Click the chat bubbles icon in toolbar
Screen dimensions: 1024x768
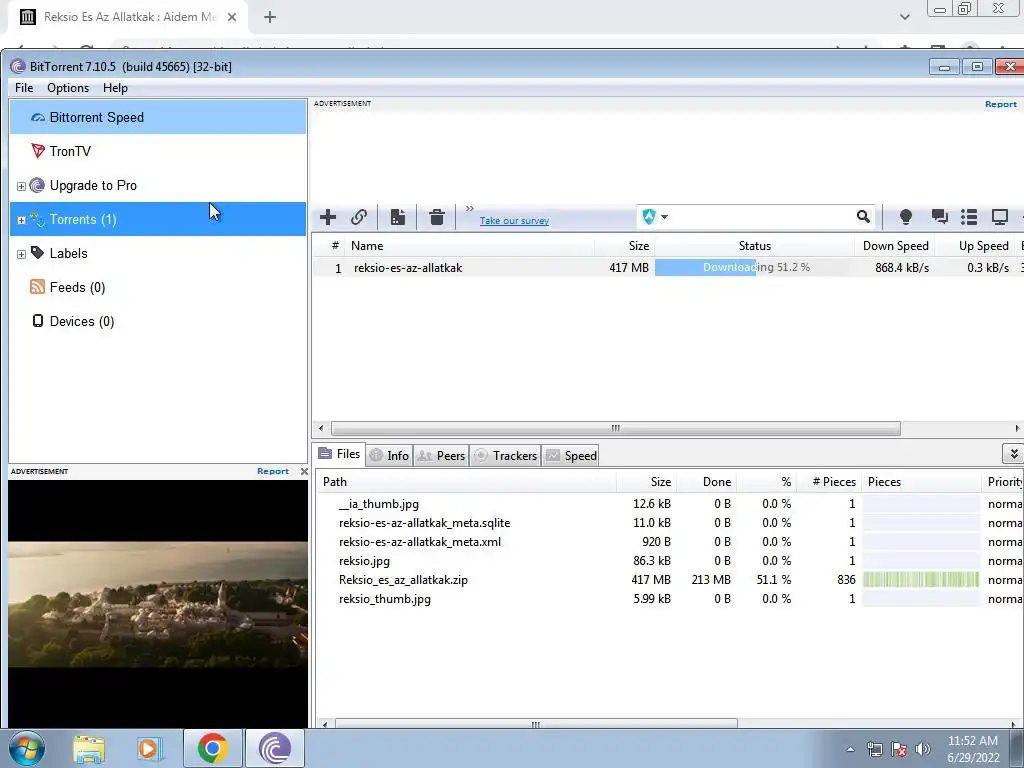click(x=939, y=217)
